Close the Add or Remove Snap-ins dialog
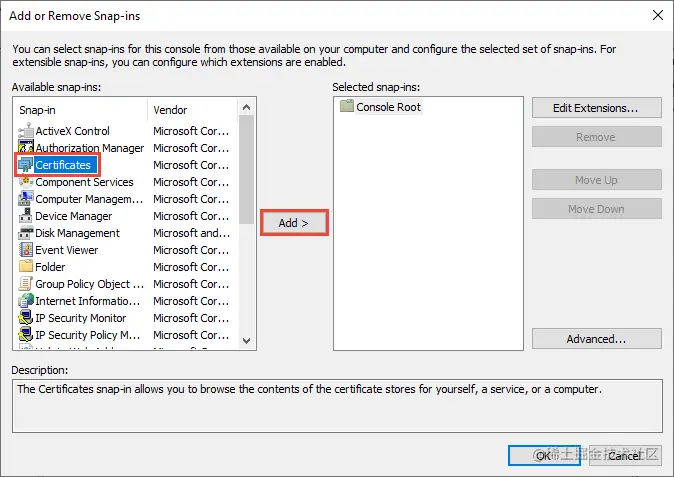The image size is (674, 477). click(658, 15)
